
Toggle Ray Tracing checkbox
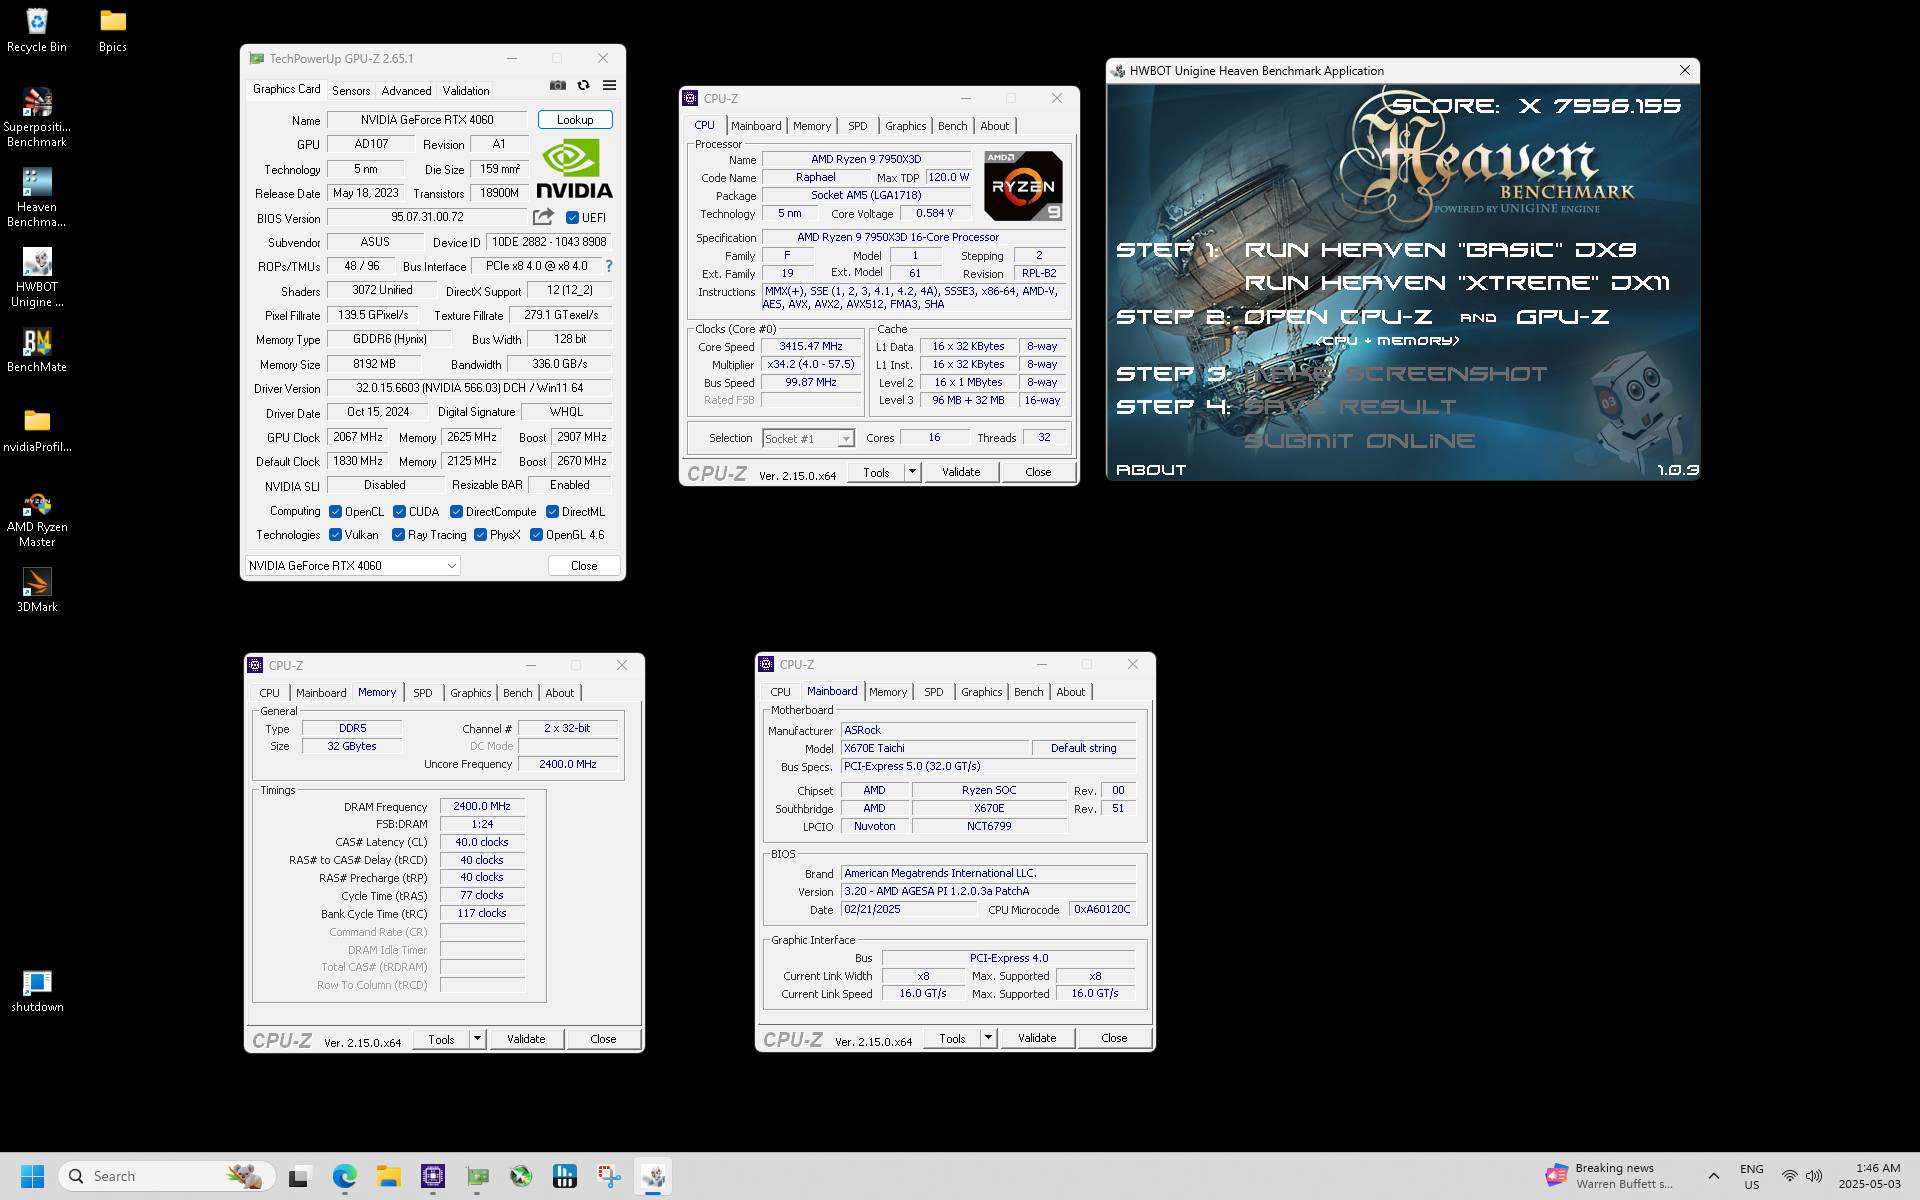(x=398, y=535)
